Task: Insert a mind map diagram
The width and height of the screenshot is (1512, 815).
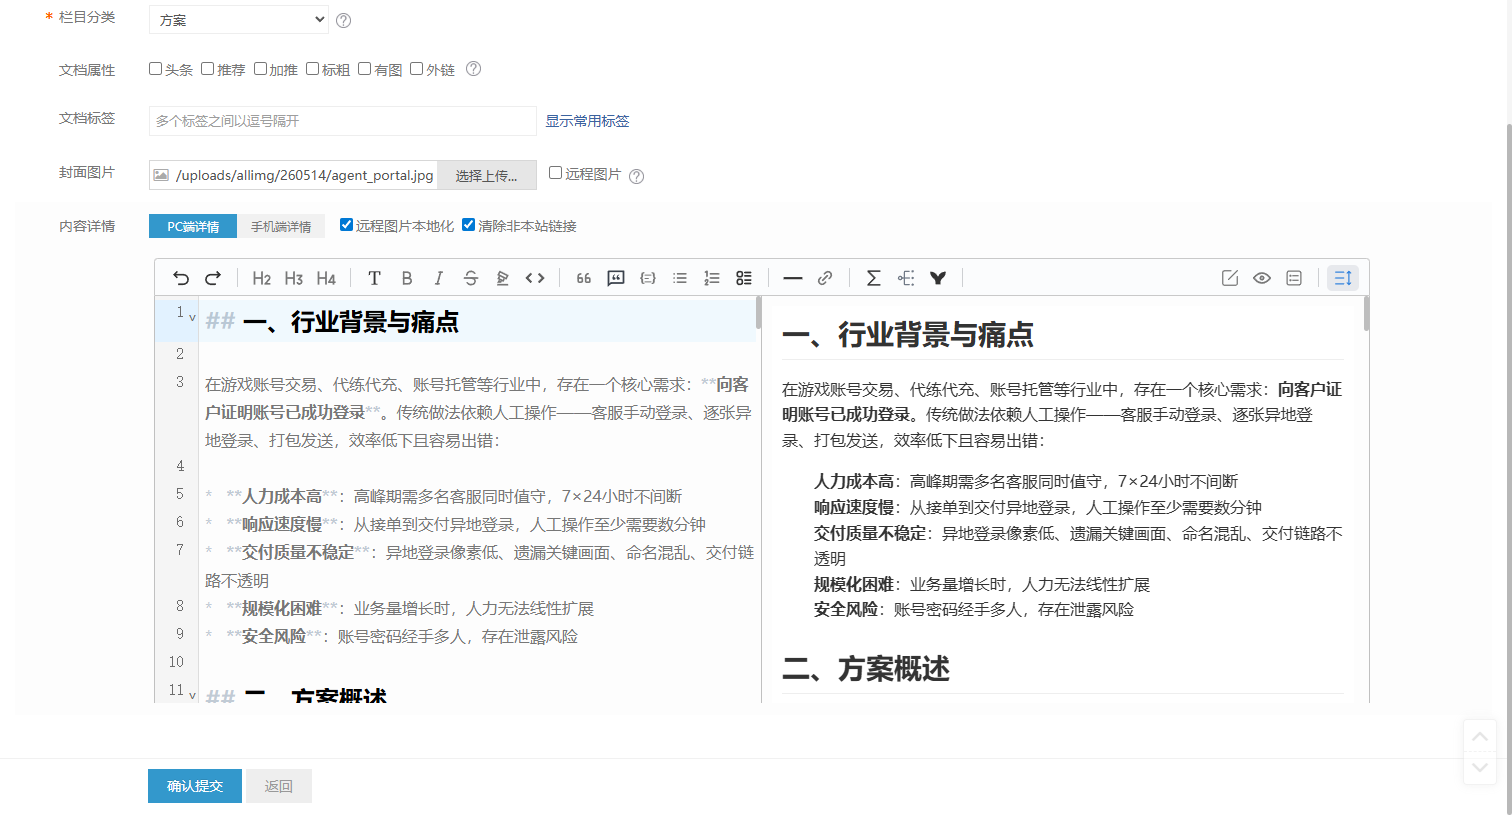Action: (906, 278)
